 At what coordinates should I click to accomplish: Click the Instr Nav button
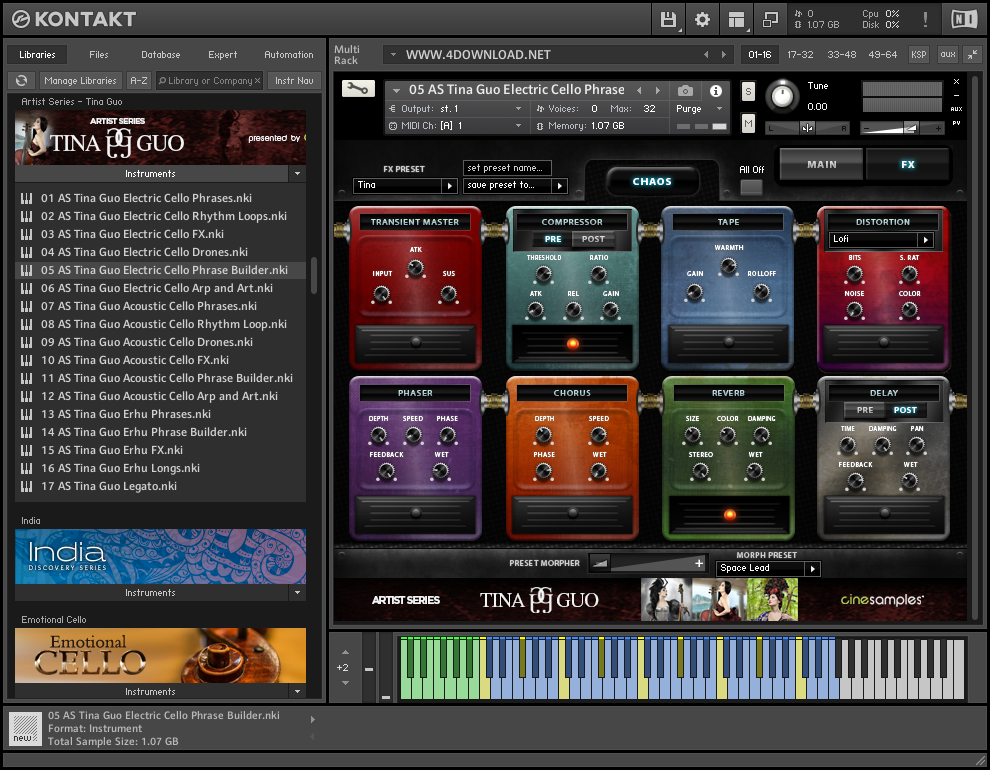tap(294, 81)
